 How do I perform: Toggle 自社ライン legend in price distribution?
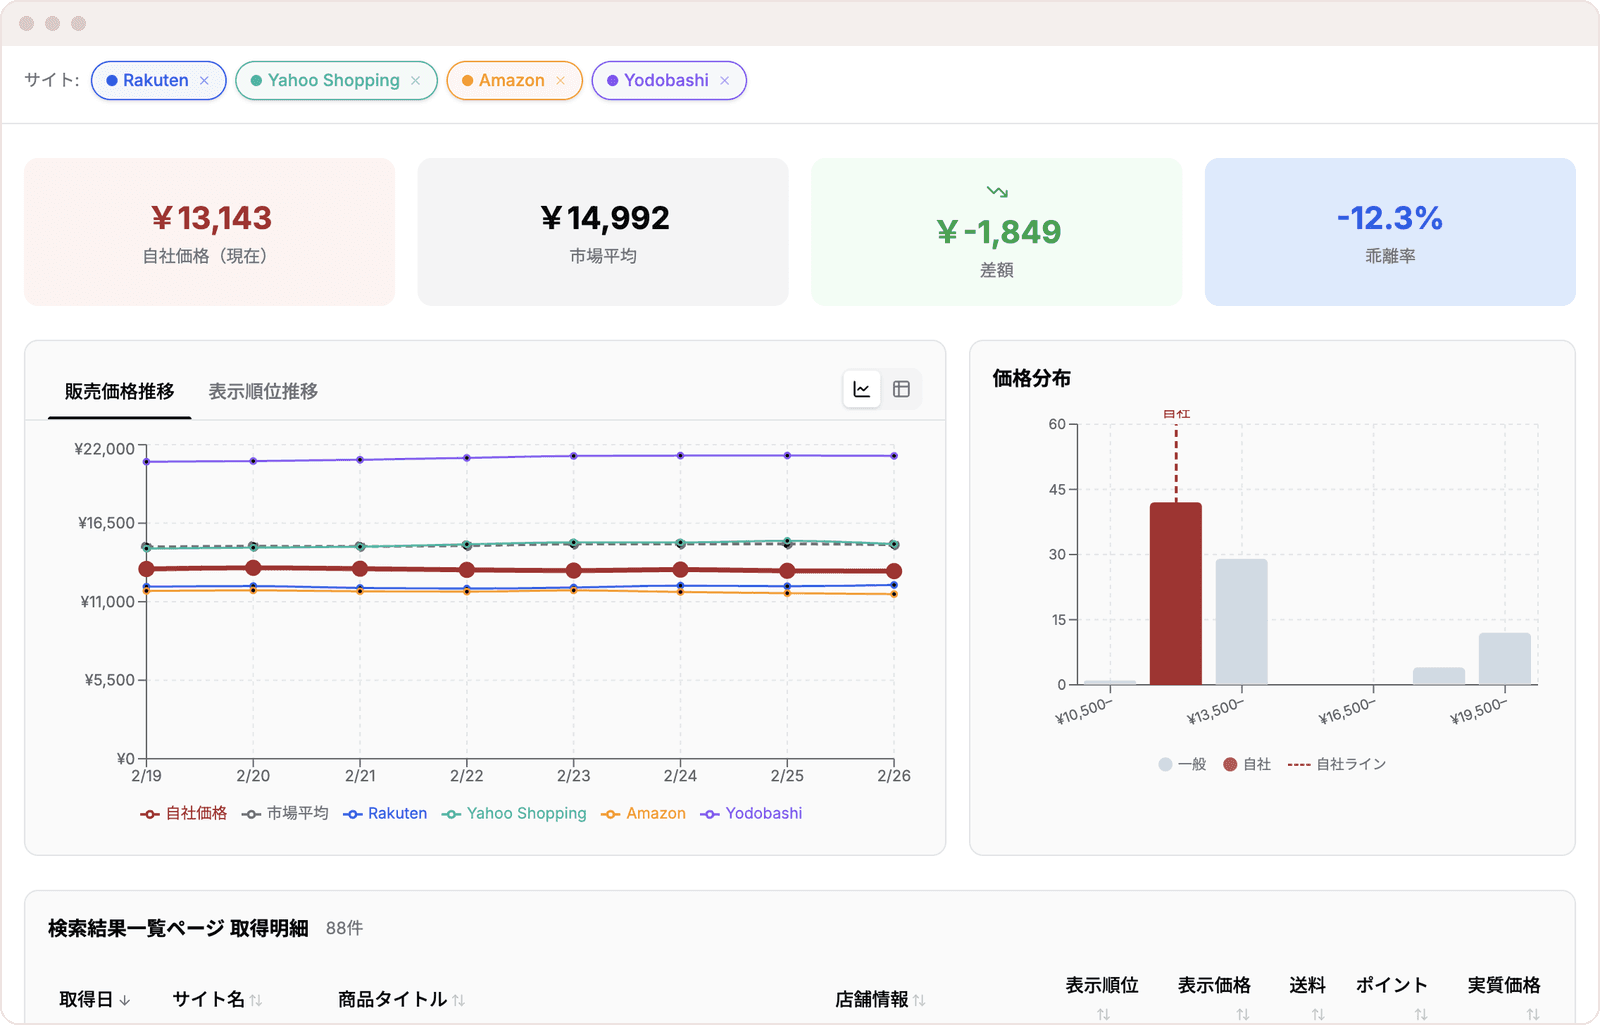pos(1337,764)
